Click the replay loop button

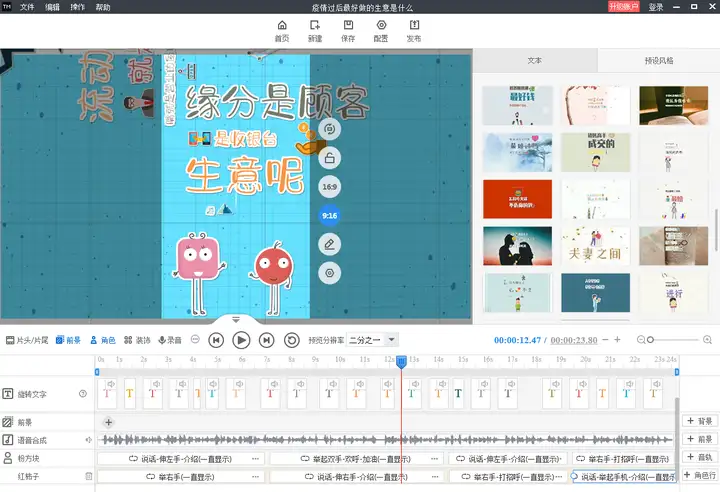pyautogui.click(x=292, y=340)
